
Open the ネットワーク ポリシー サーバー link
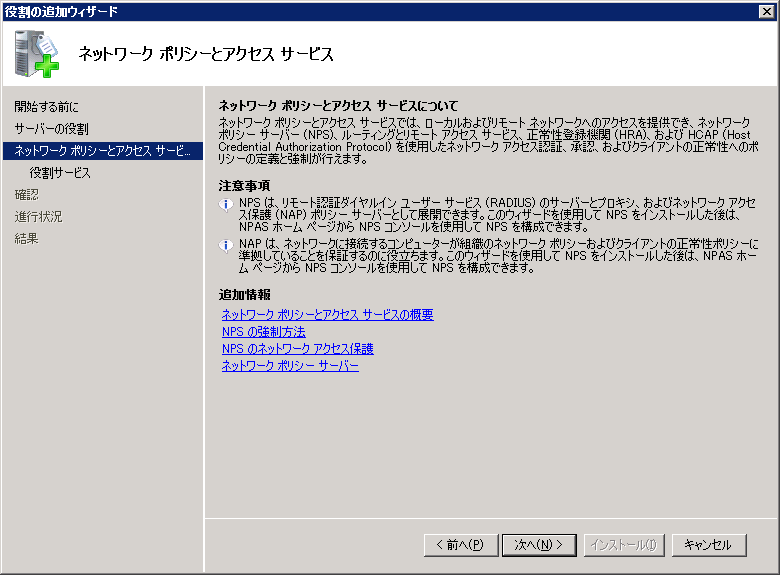(x=290, y=366)
